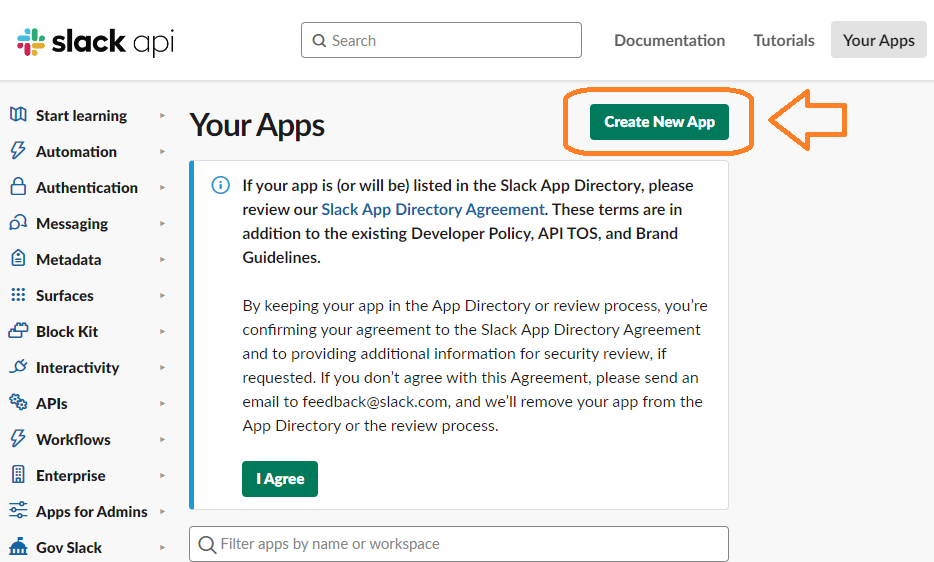Select Messaging in the sidebar

pyautogui.click(x=72, y=223)
